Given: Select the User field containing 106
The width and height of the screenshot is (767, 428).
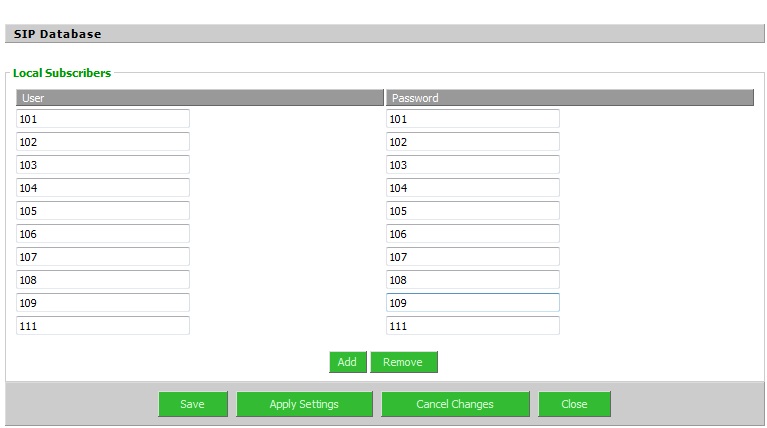Looking at the screenshot, I should (103, 234).
